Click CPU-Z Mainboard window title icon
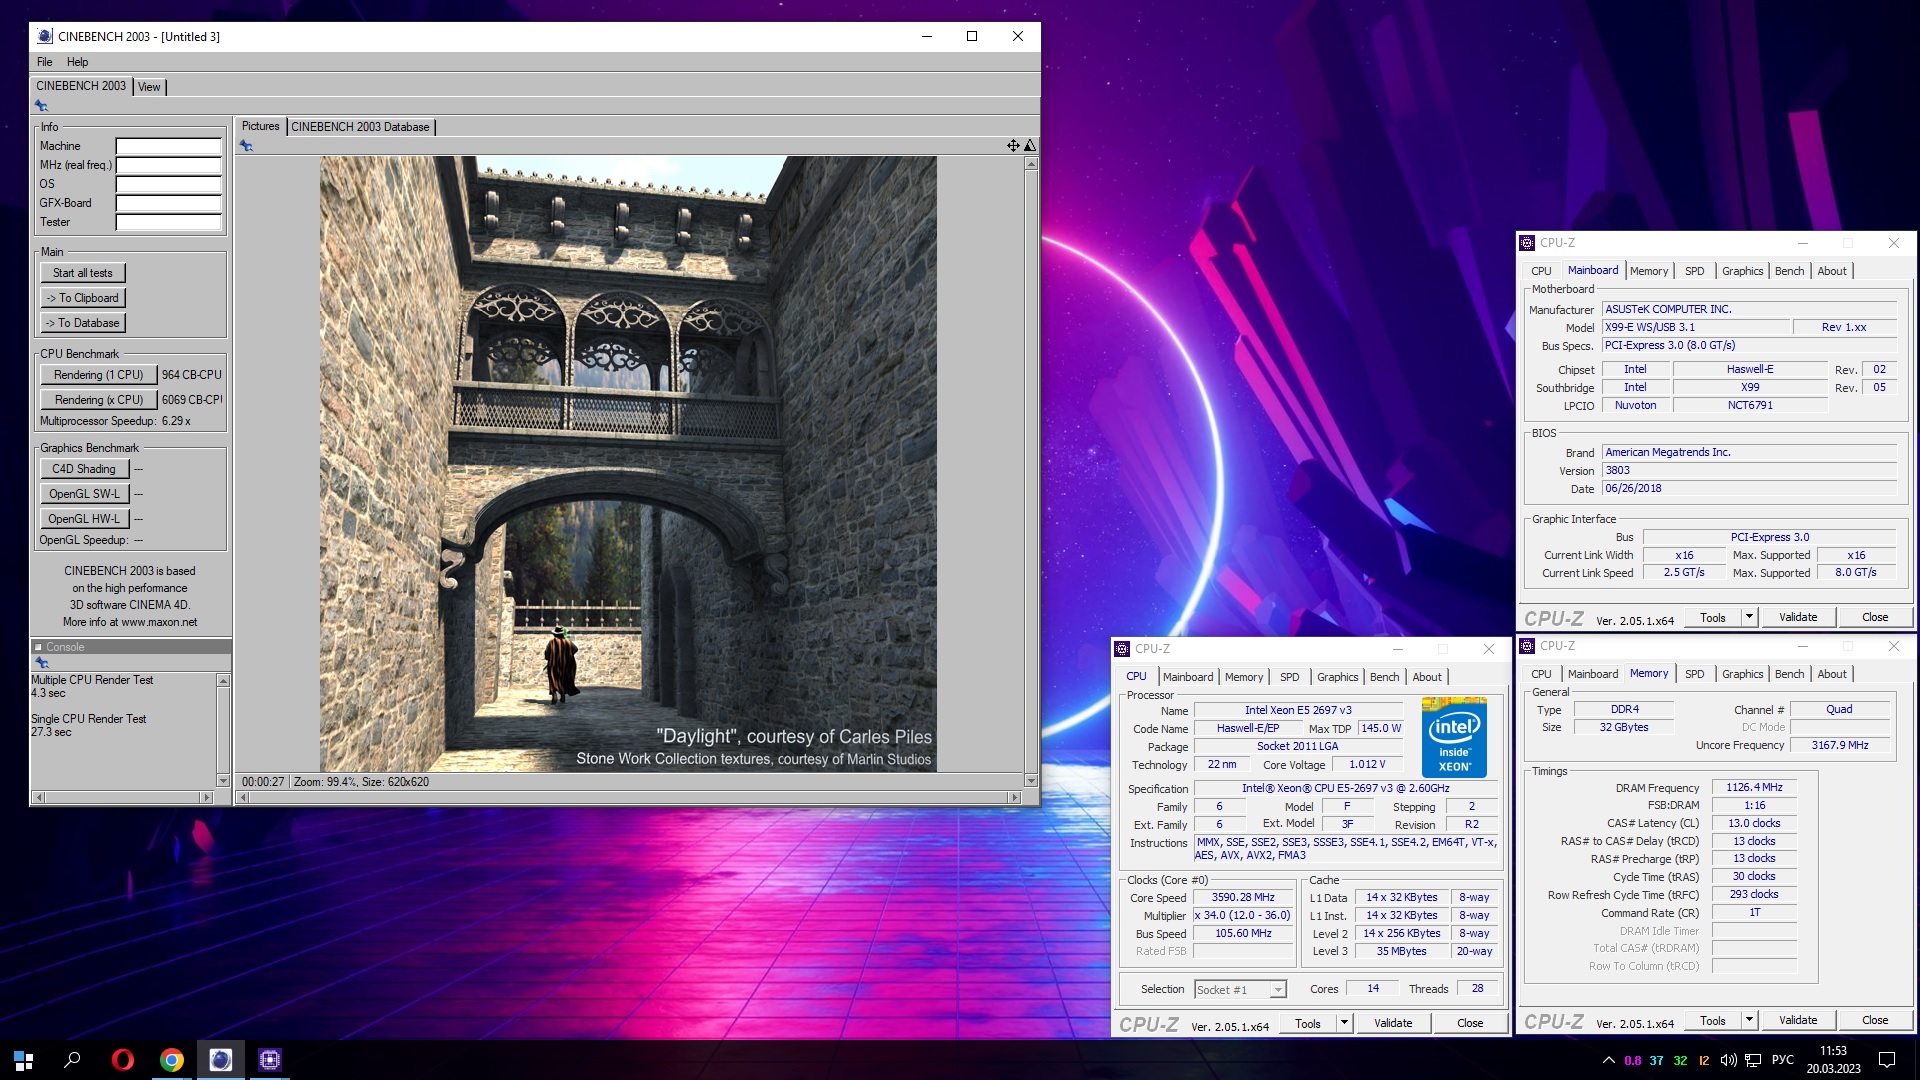 pyautogui.click(x=1527, y=243)
